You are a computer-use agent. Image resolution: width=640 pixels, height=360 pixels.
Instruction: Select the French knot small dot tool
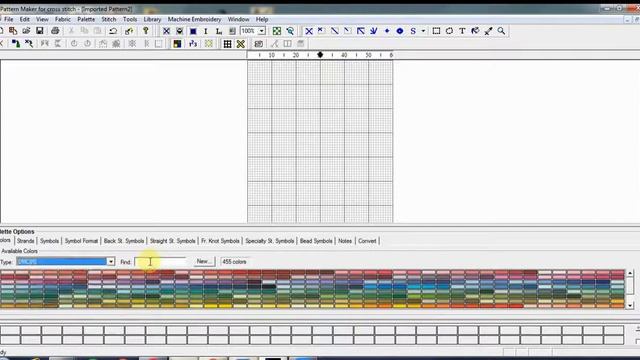(387, 31)
